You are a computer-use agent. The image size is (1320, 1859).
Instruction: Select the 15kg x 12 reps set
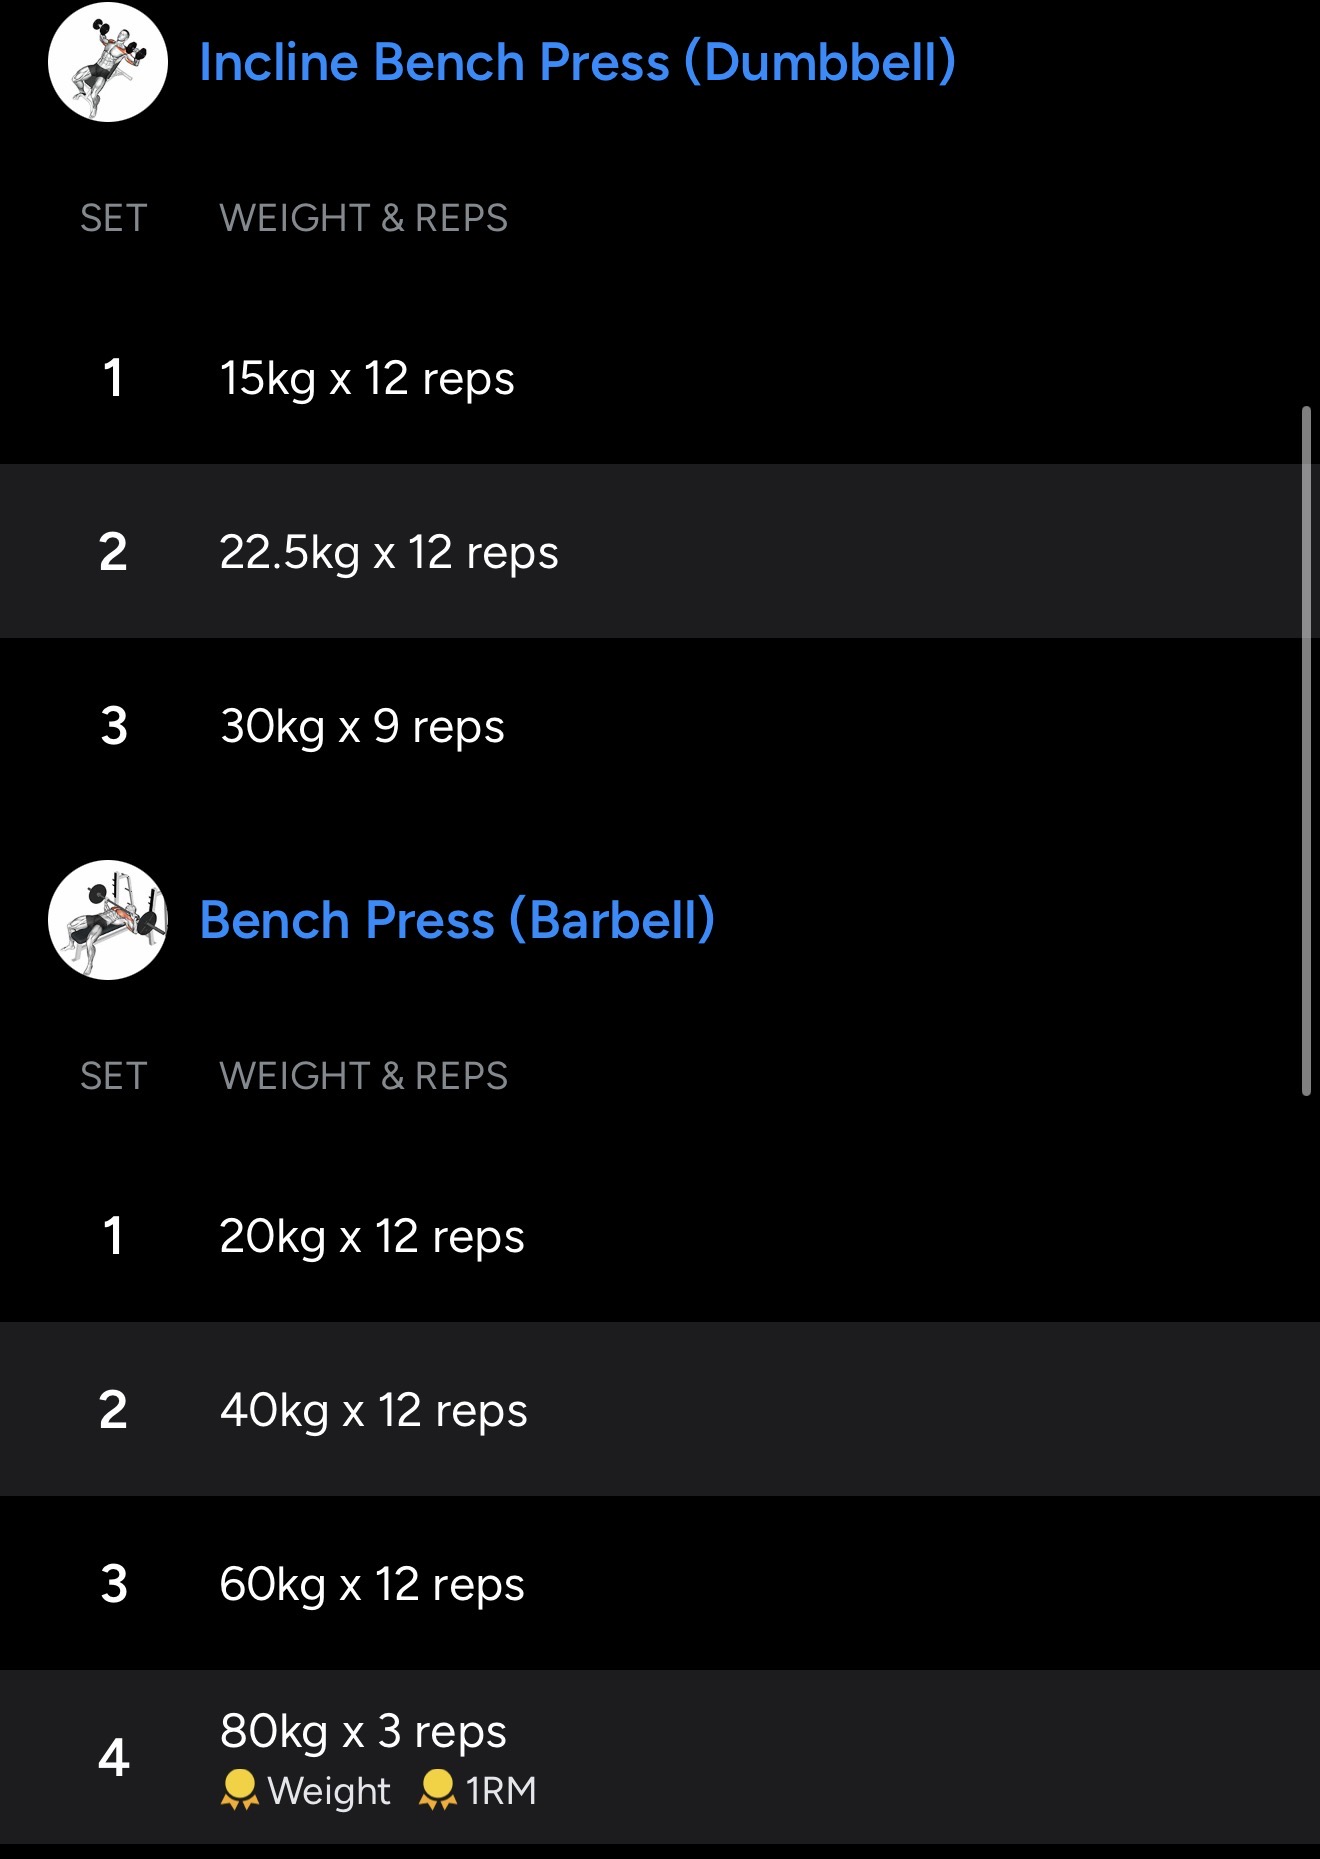pos(367,379)
